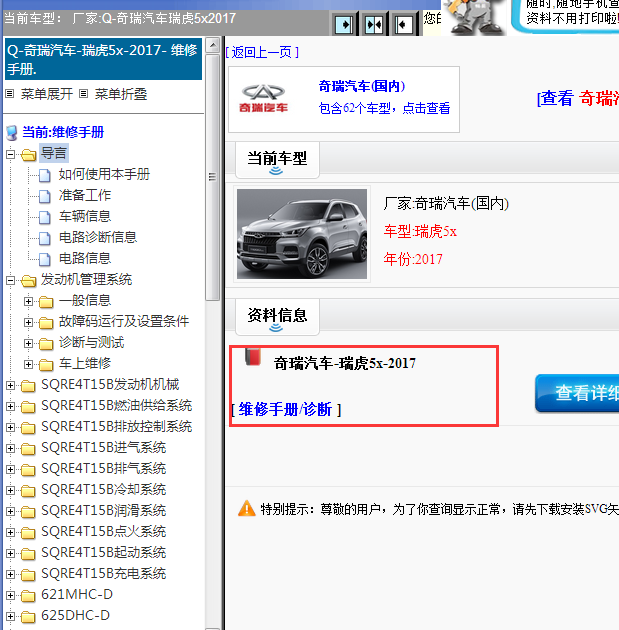The height and width of the screenshot is (630, 619).
Task: Click the Q-奇瑞汽车-瑞虎5x-2017- 维修手册 title
Action: (103, 59)
